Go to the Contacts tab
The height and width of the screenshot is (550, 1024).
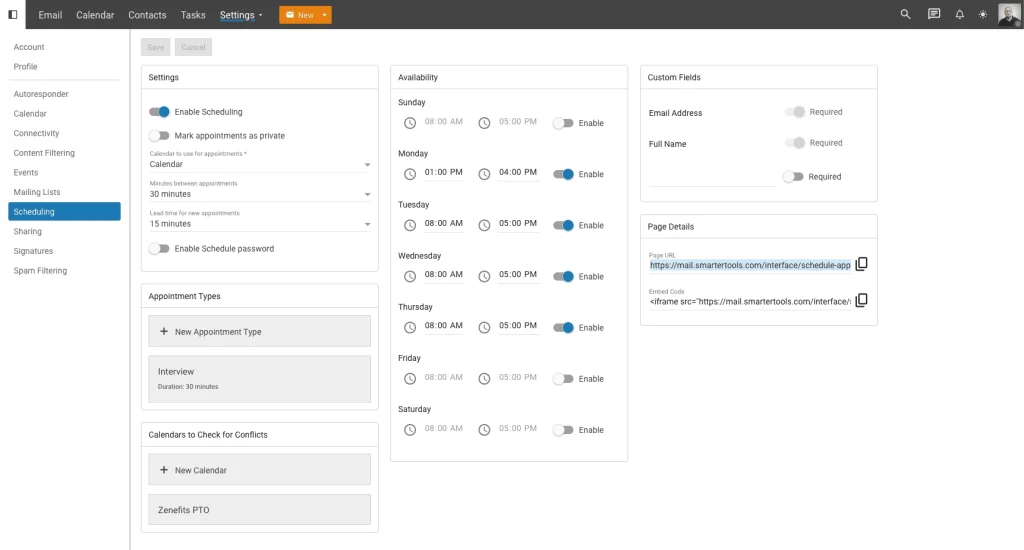147,14
